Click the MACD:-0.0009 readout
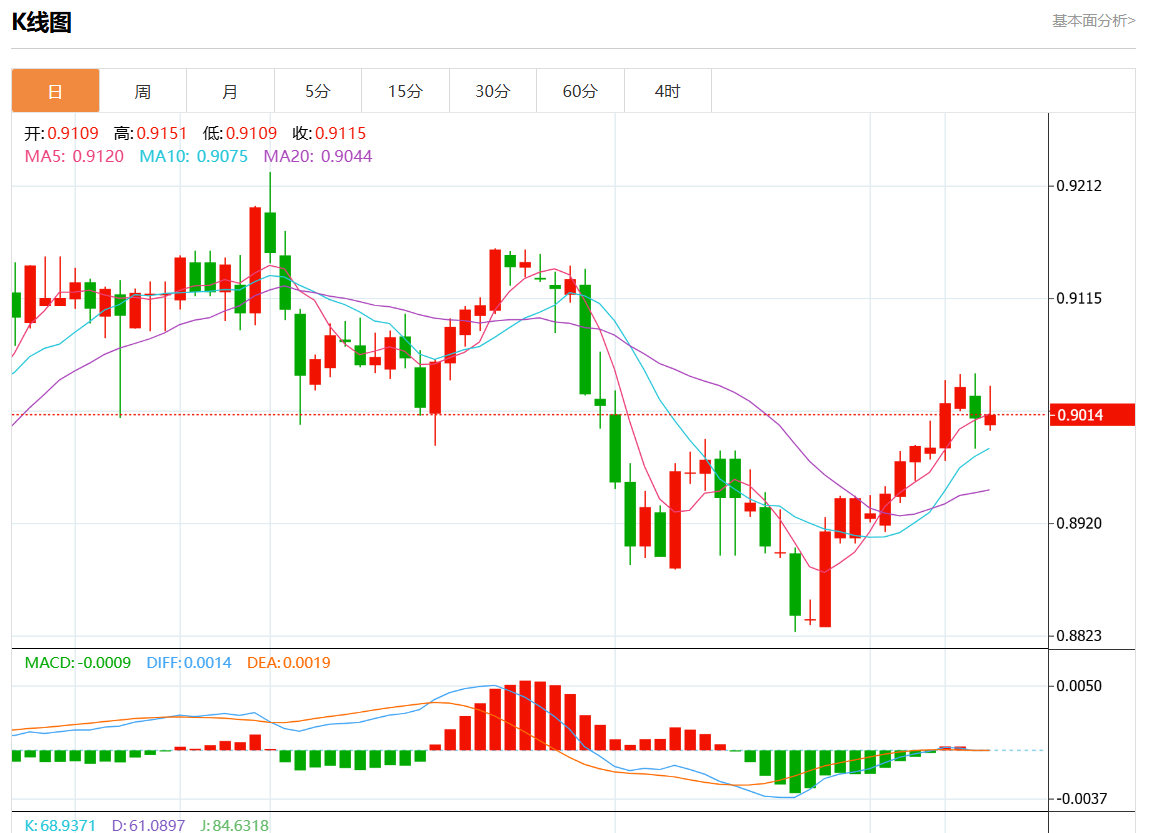This screenshot has width=1152, height=833. click(x=78, y=663)
